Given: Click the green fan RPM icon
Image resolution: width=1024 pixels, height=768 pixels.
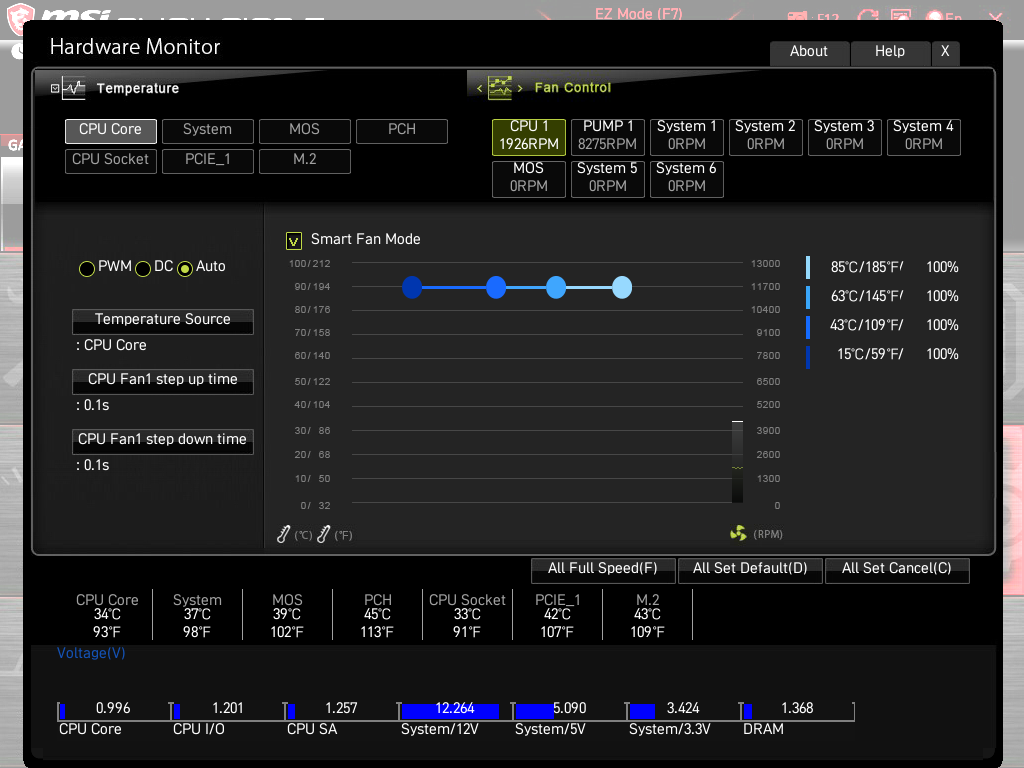Looking at the screenshot, I should [738, 534].
